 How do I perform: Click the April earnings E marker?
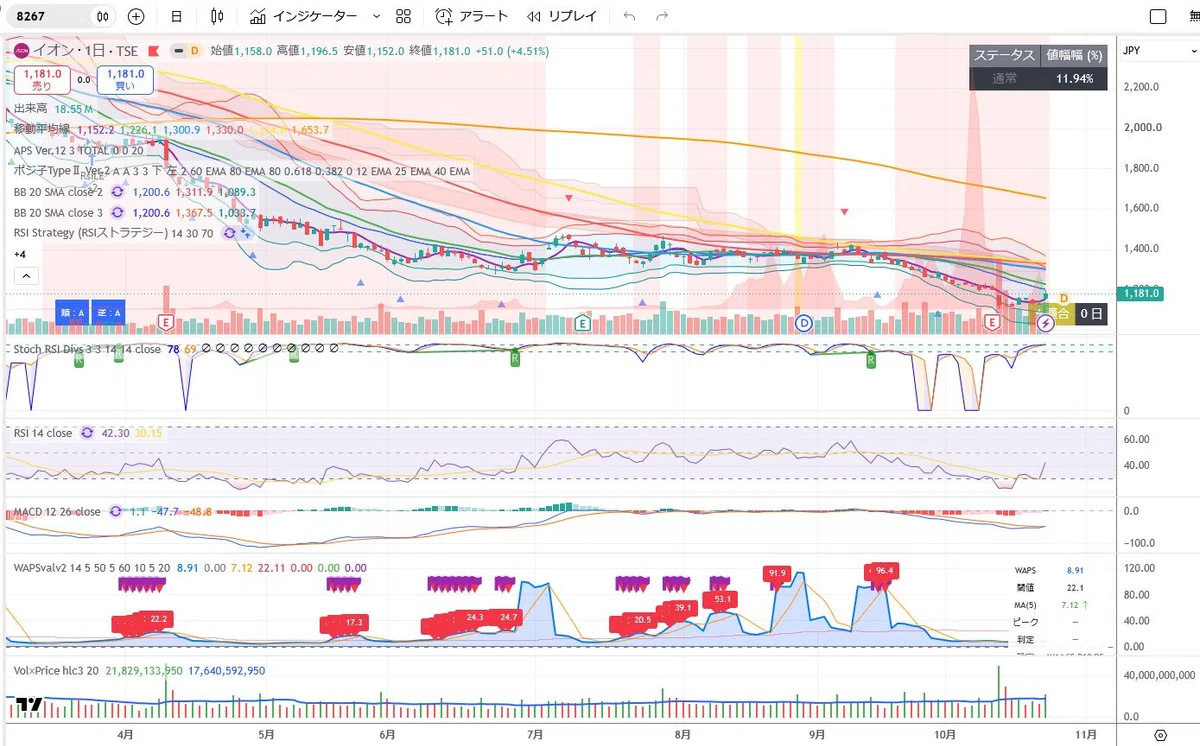(167, 322)
